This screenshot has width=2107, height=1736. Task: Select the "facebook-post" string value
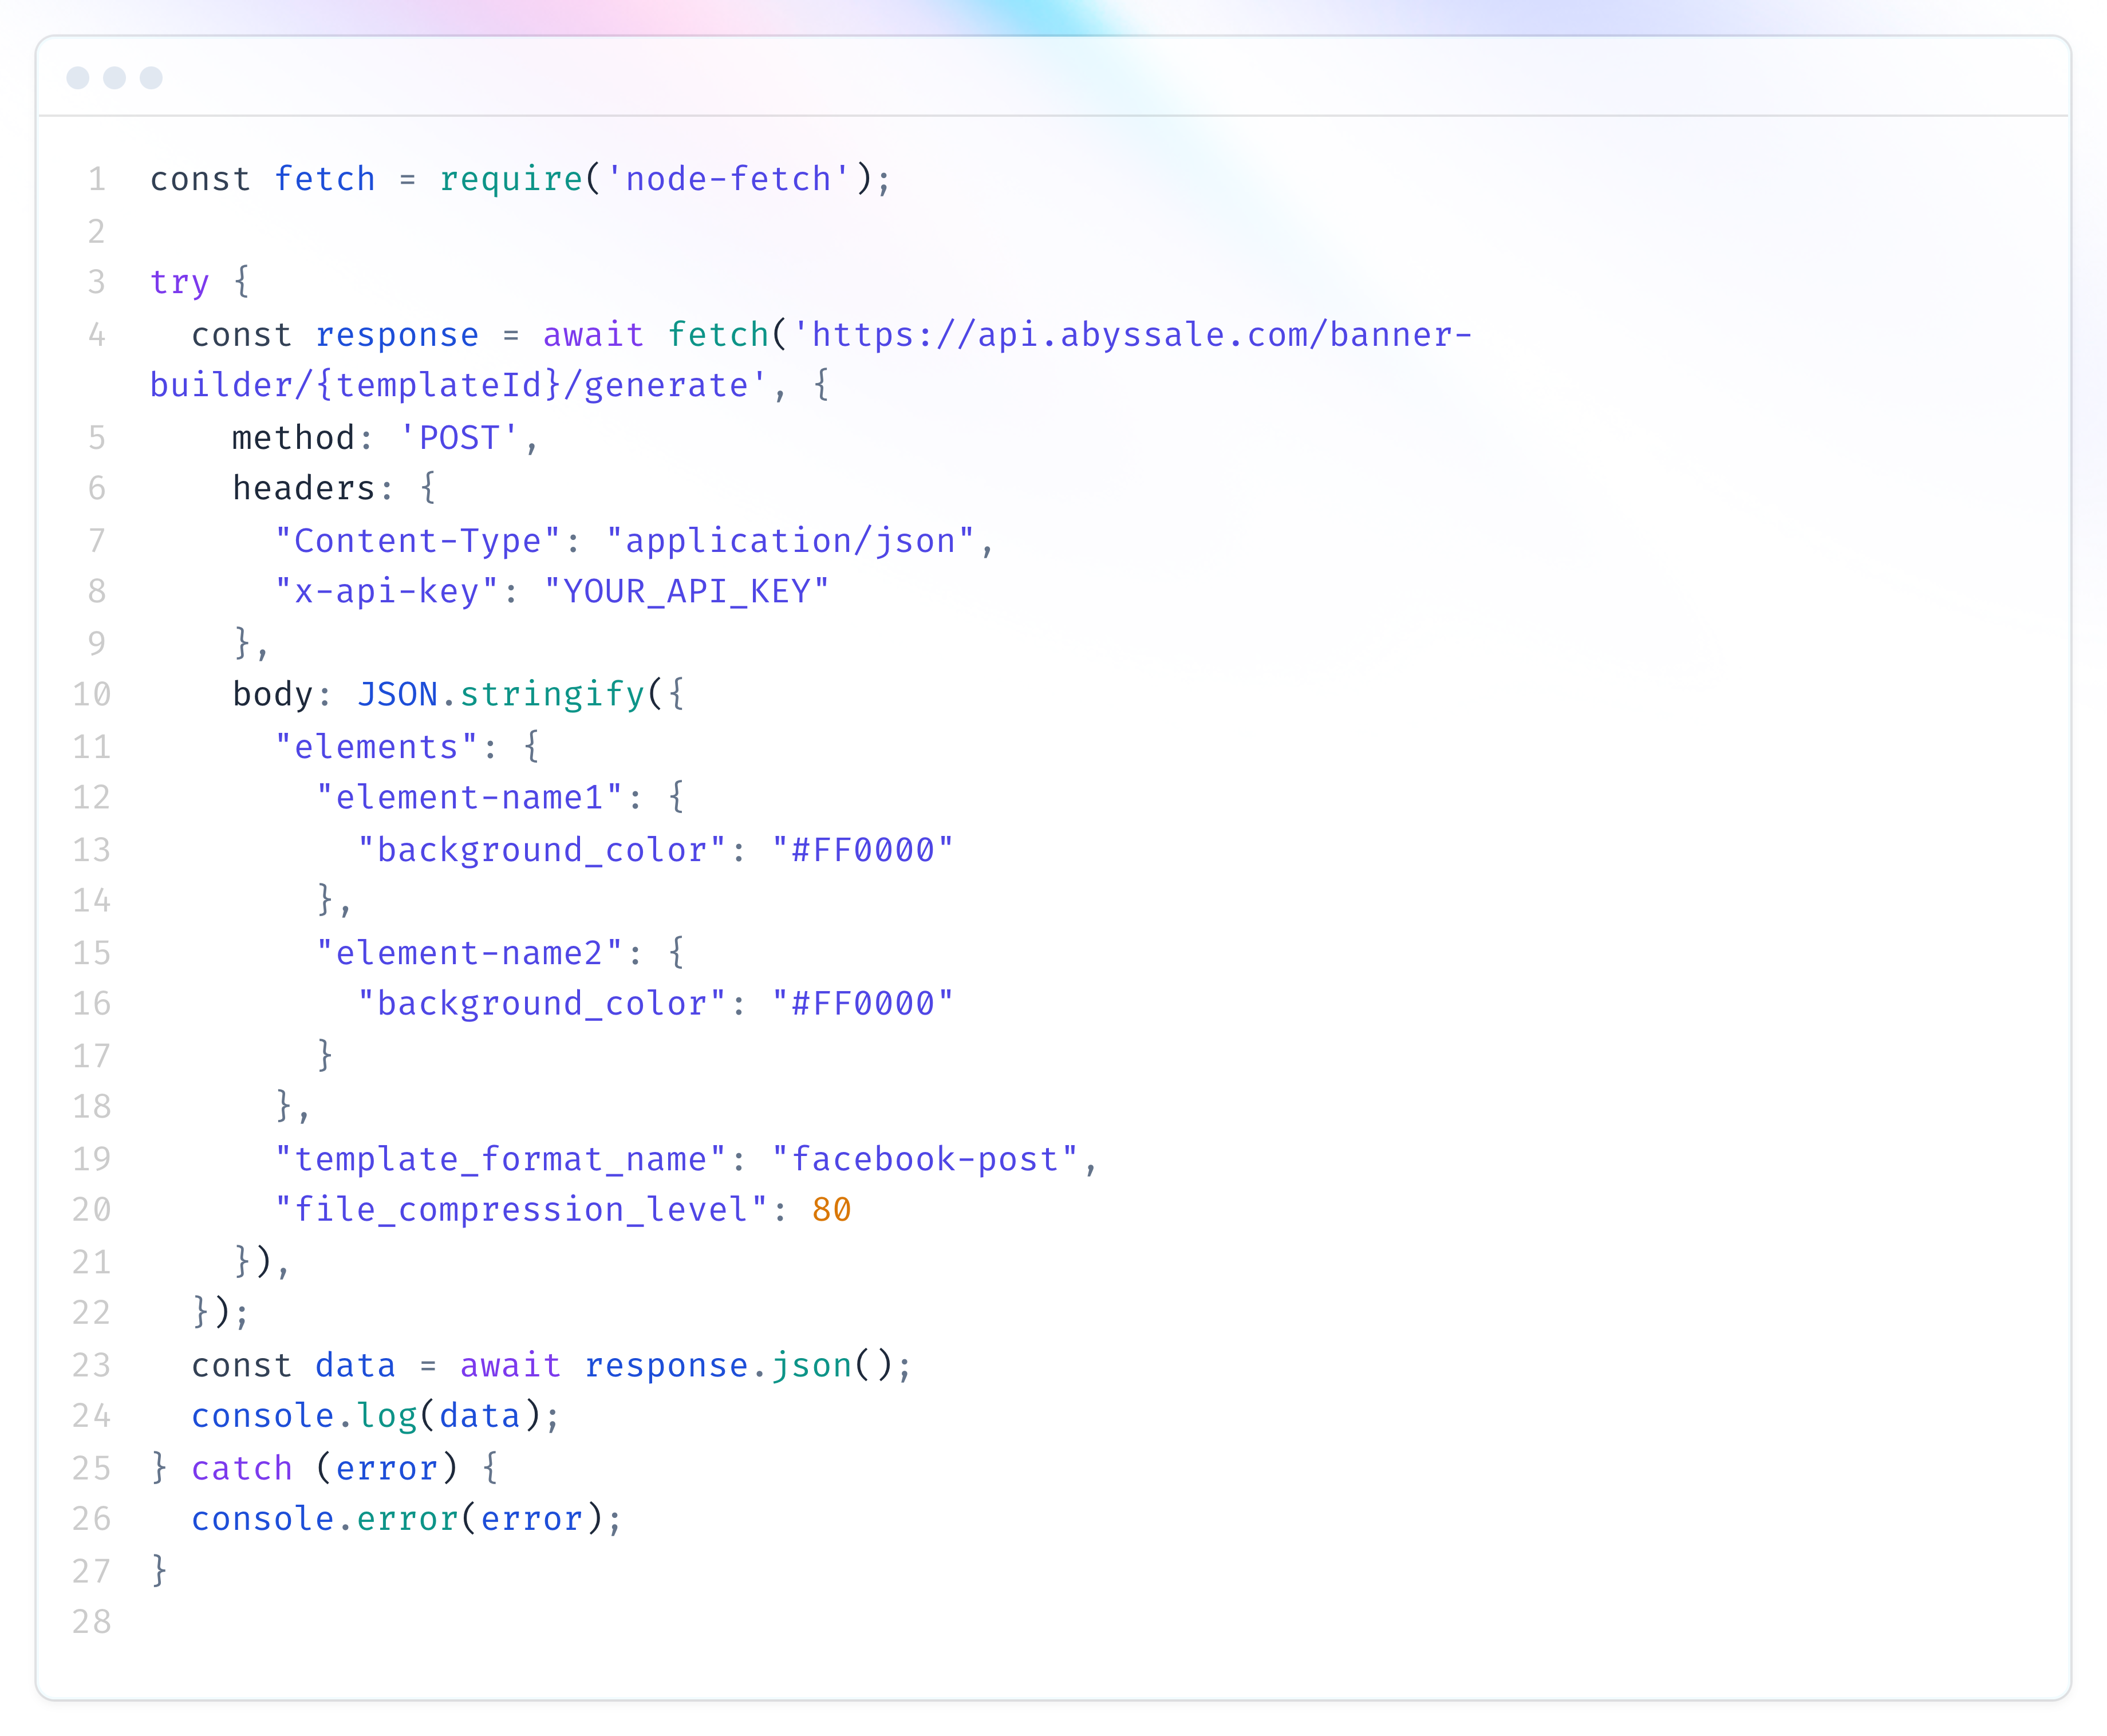point(925,1160)
